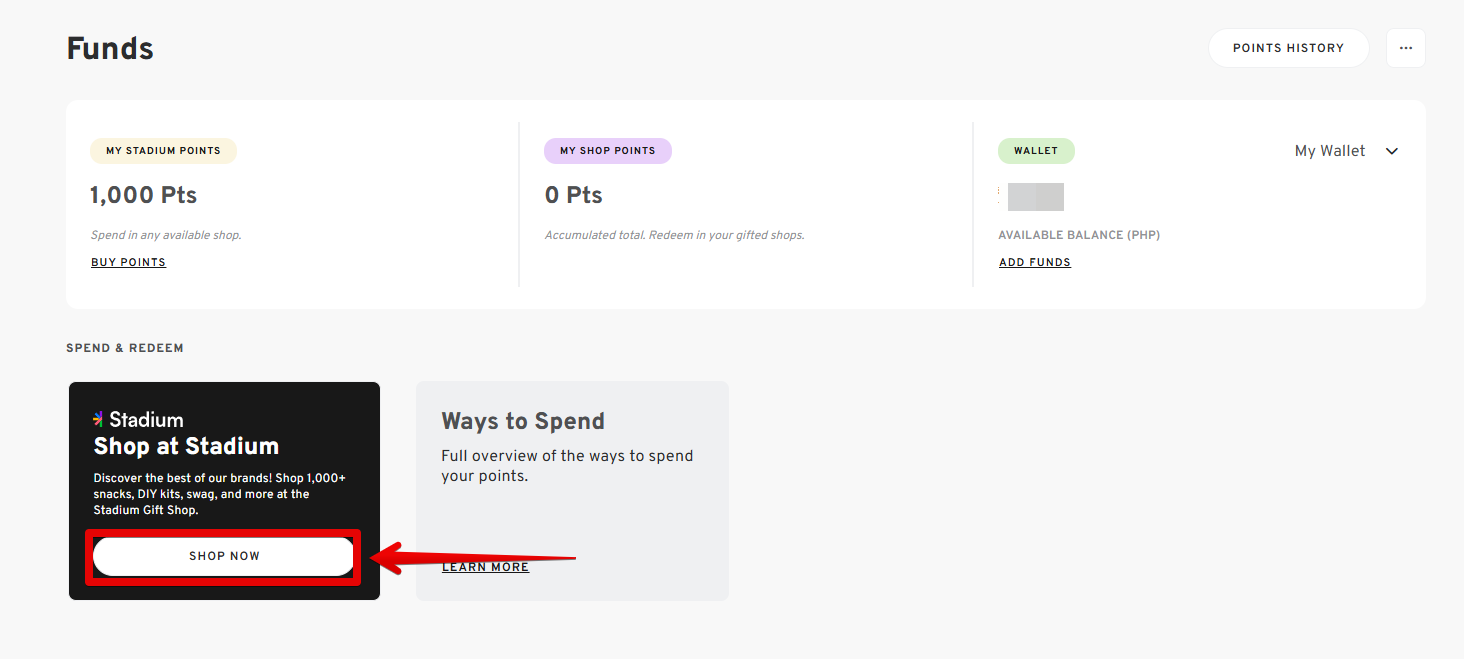
Task: Select the My Stadium Points badge
Action: (163, 151)
